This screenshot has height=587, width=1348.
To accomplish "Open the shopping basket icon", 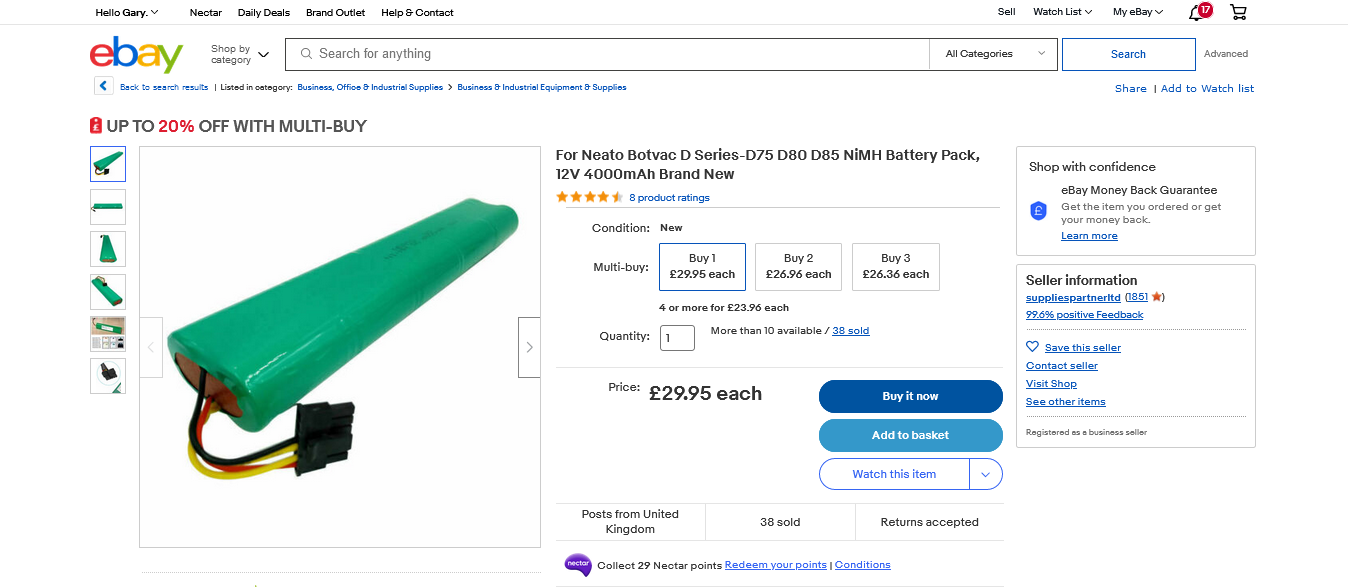I will pos(1238,12).
